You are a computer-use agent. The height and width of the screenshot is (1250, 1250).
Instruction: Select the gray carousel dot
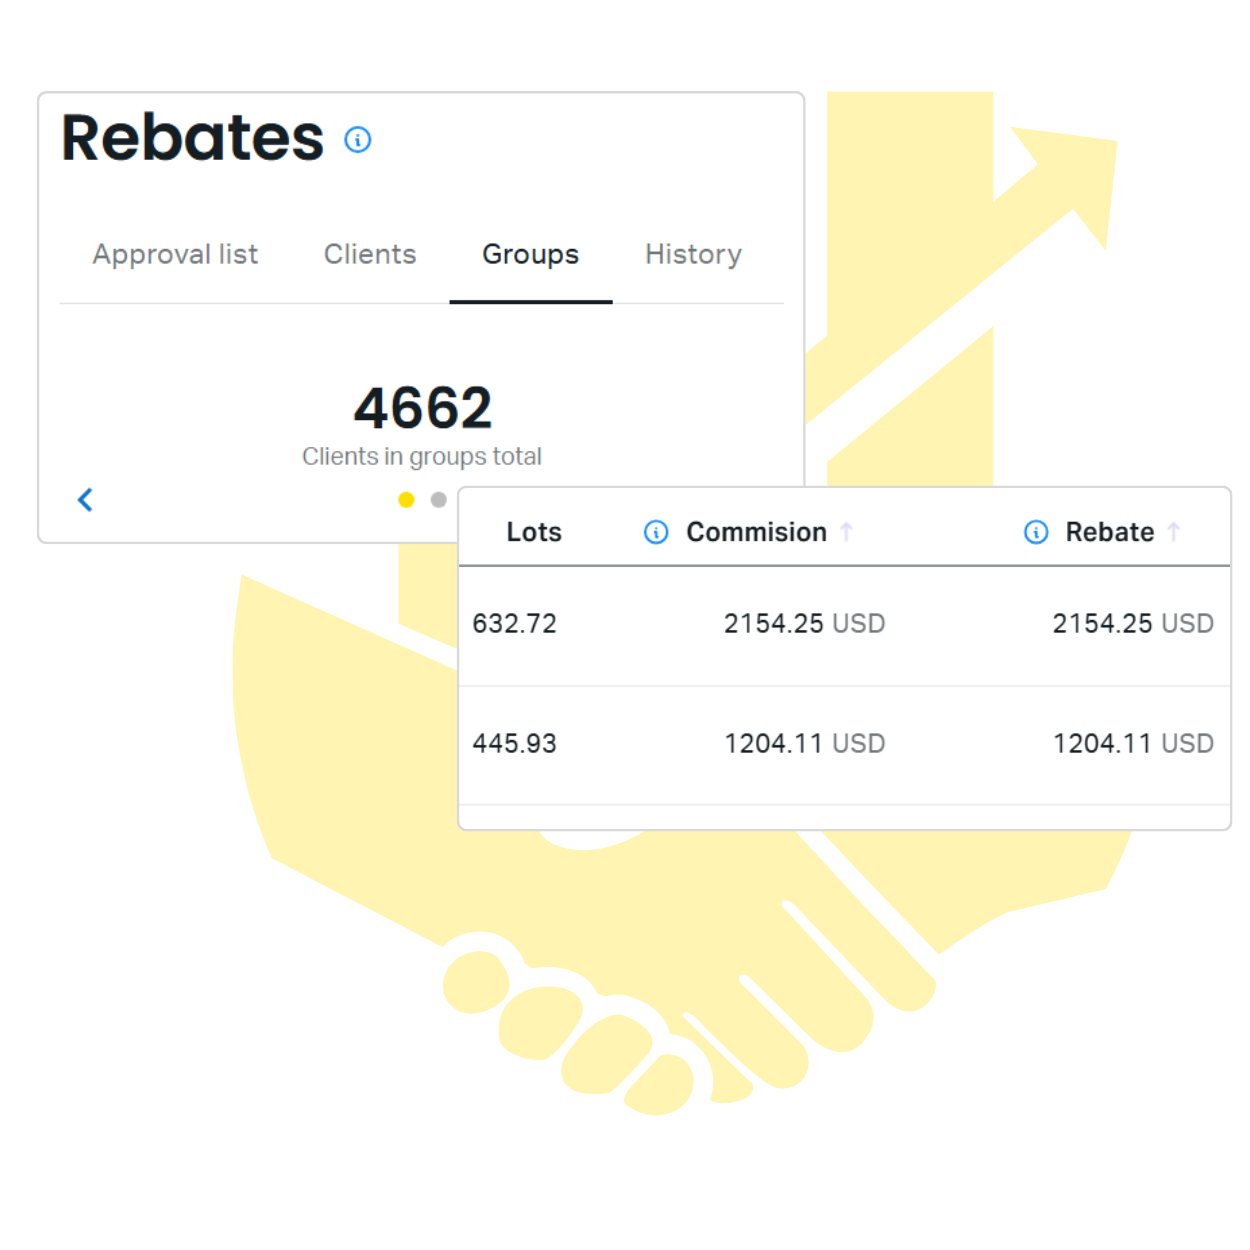(x=438, y=500)
